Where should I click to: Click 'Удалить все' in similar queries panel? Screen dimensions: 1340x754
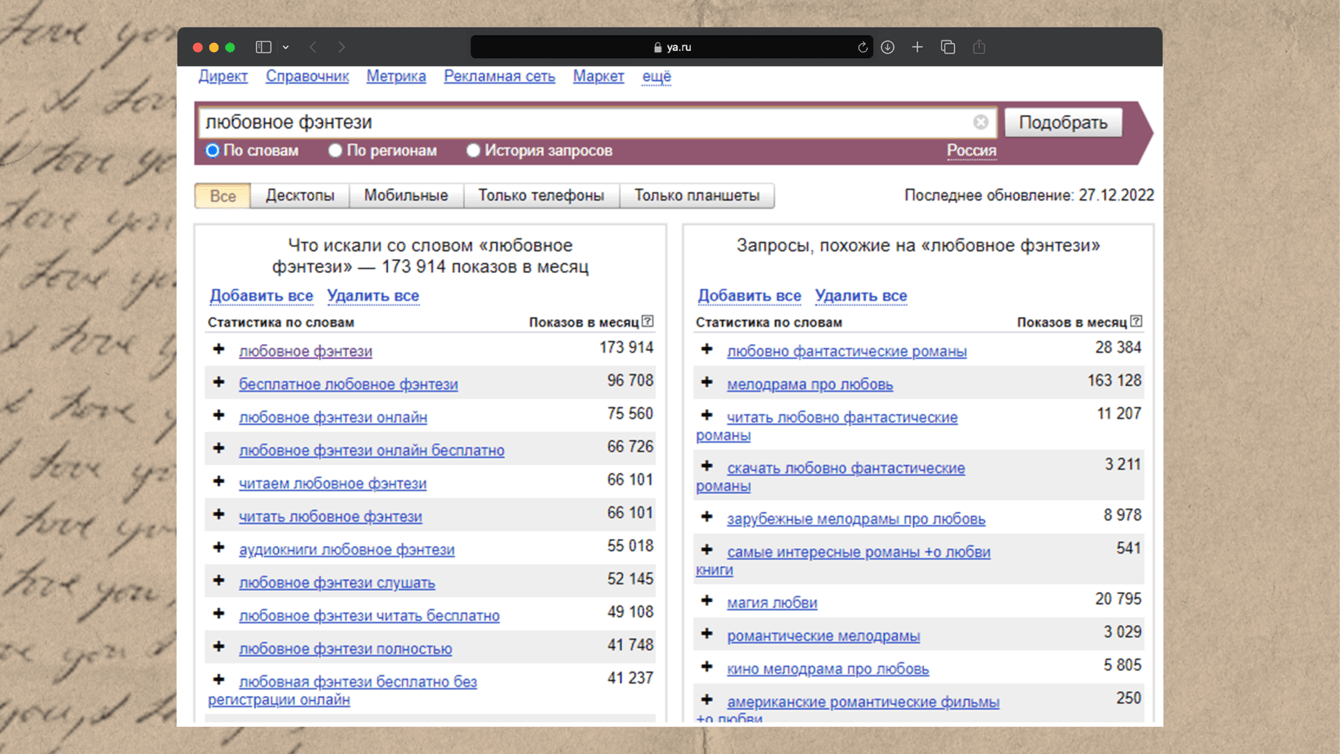[861, 296]
